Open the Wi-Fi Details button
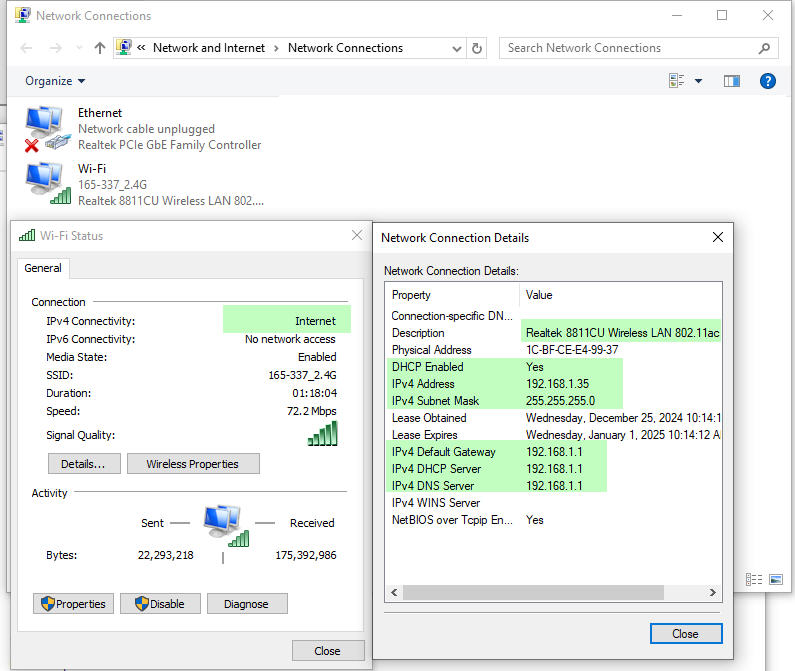The image size is (795, 671). (84, 464)
